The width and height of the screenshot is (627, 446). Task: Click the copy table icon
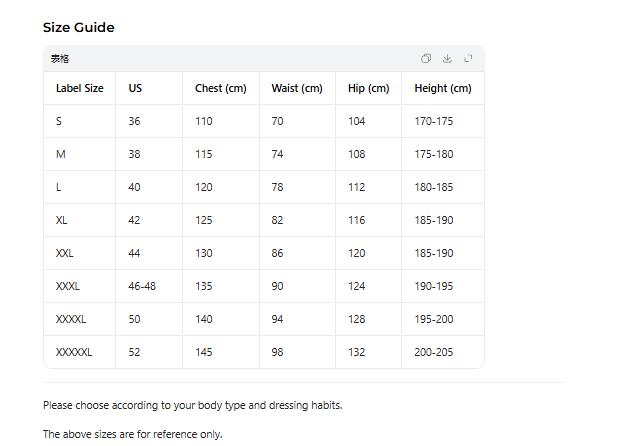pyautogui.click(x=426, y=58)
